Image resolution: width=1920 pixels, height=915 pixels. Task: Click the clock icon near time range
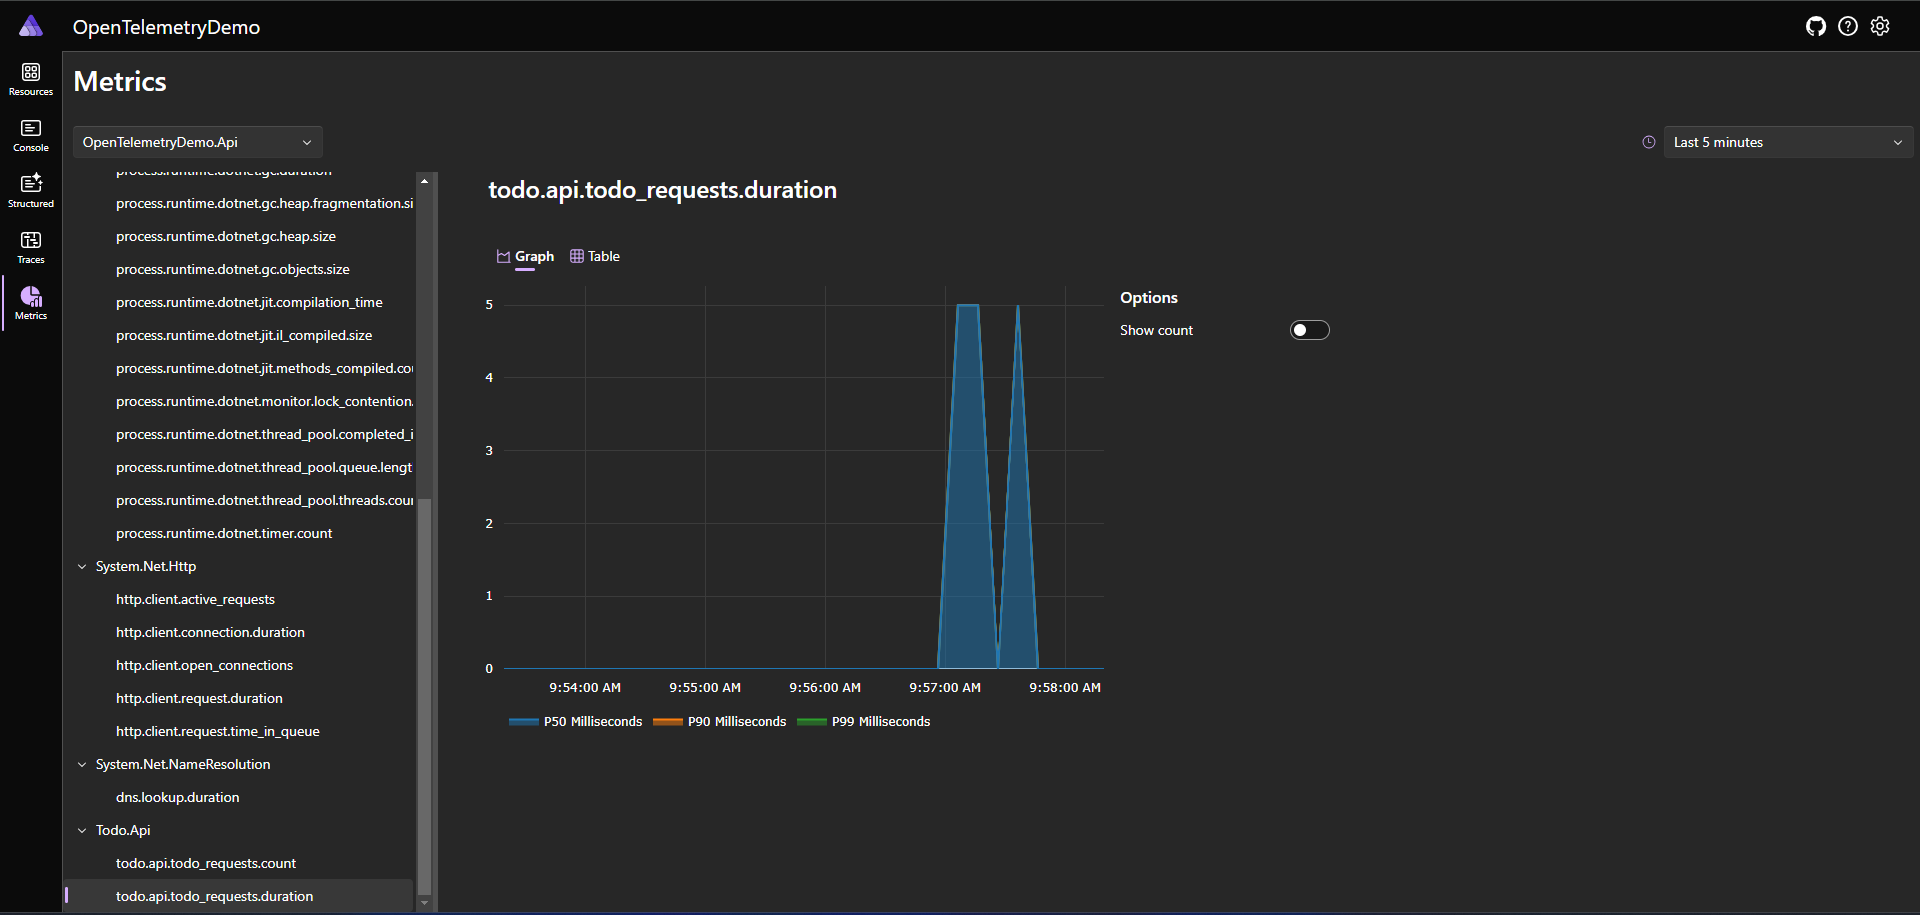pos(1649,141)
